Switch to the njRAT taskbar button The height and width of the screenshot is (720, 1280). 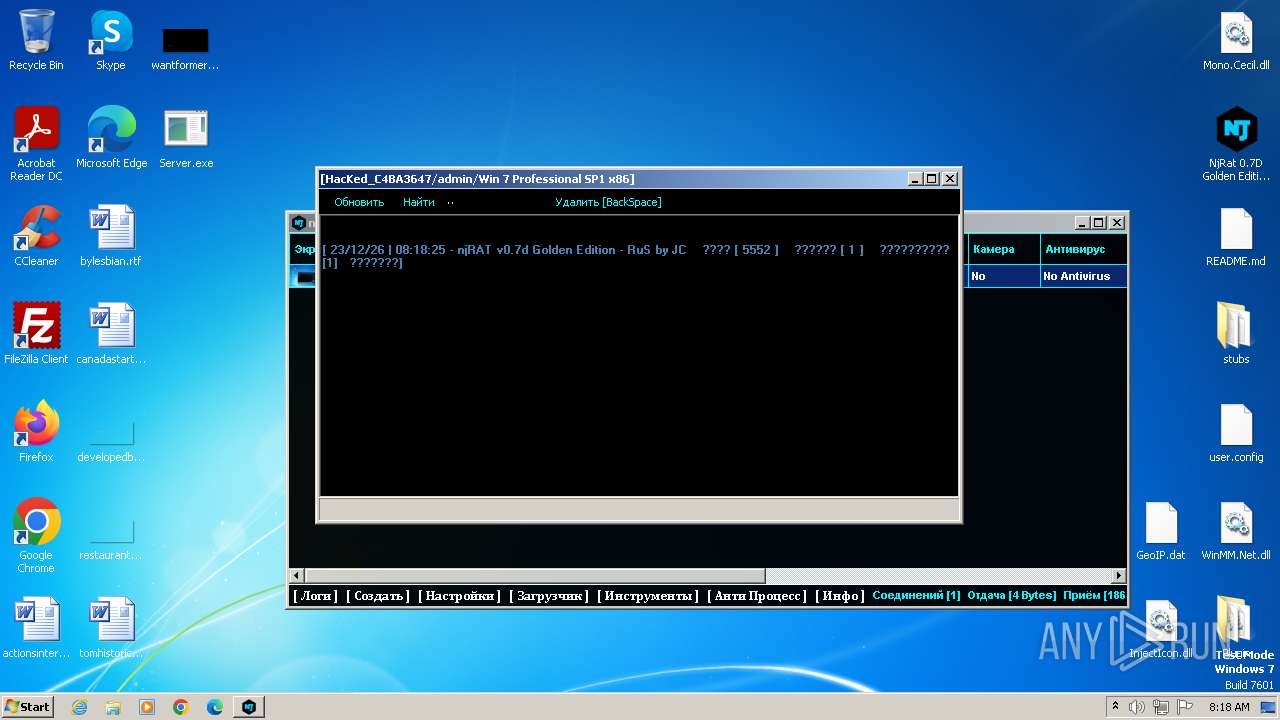[249, 707]
